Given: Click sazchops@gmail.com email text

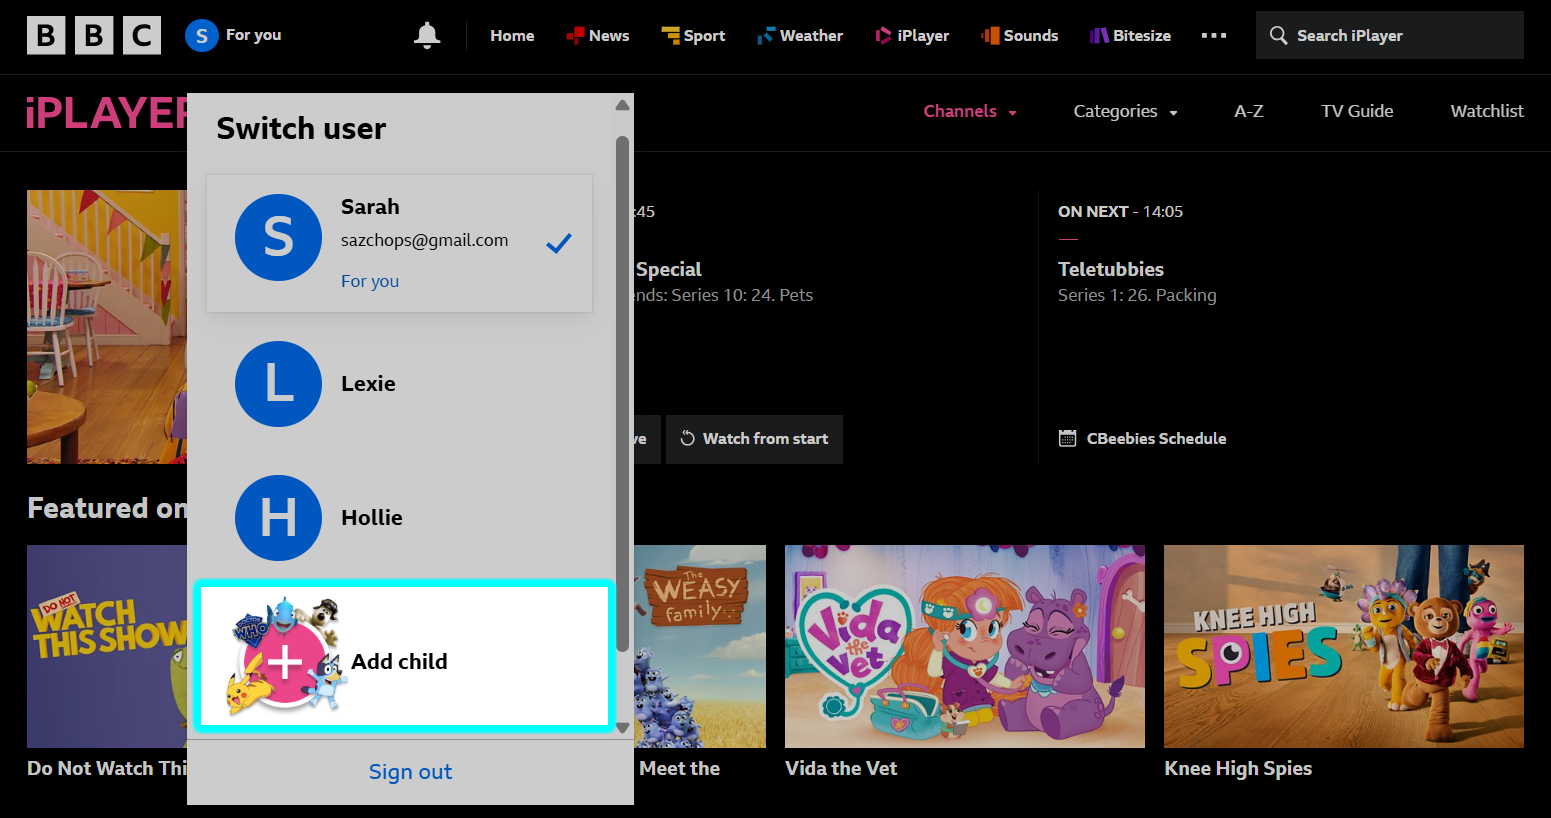Looking at the screenshot, I should click(x=424, y=240).
